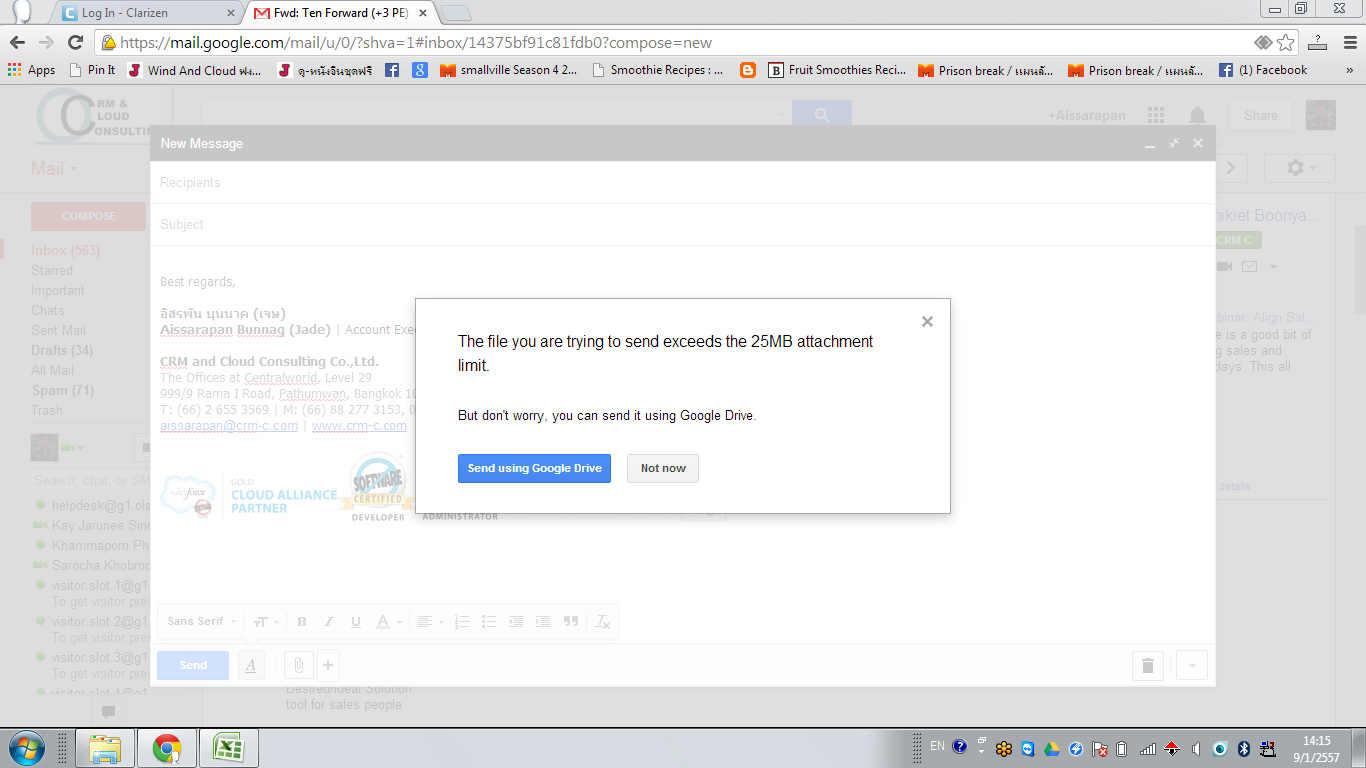Open the Sans Serif font dropdown

coord(202,621)
